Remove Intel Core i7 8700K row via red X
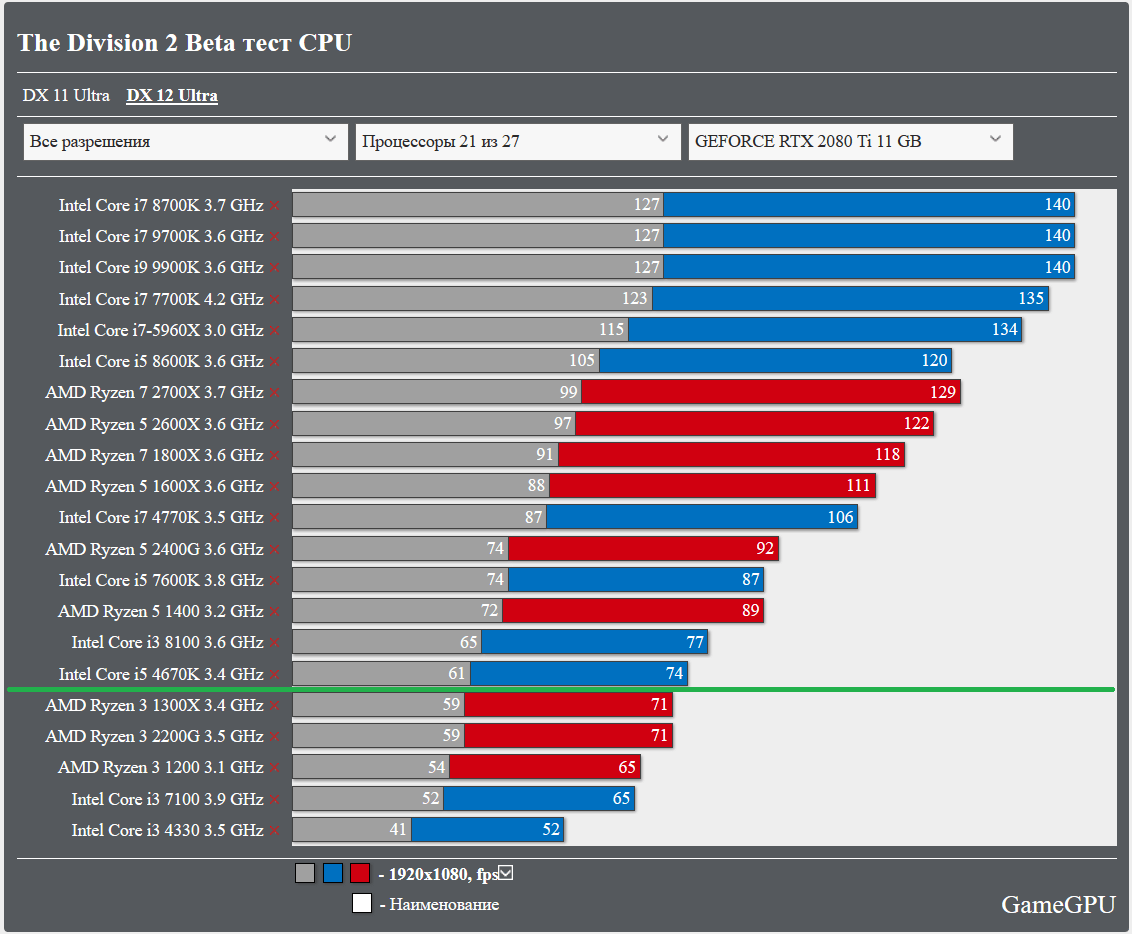 275,206
